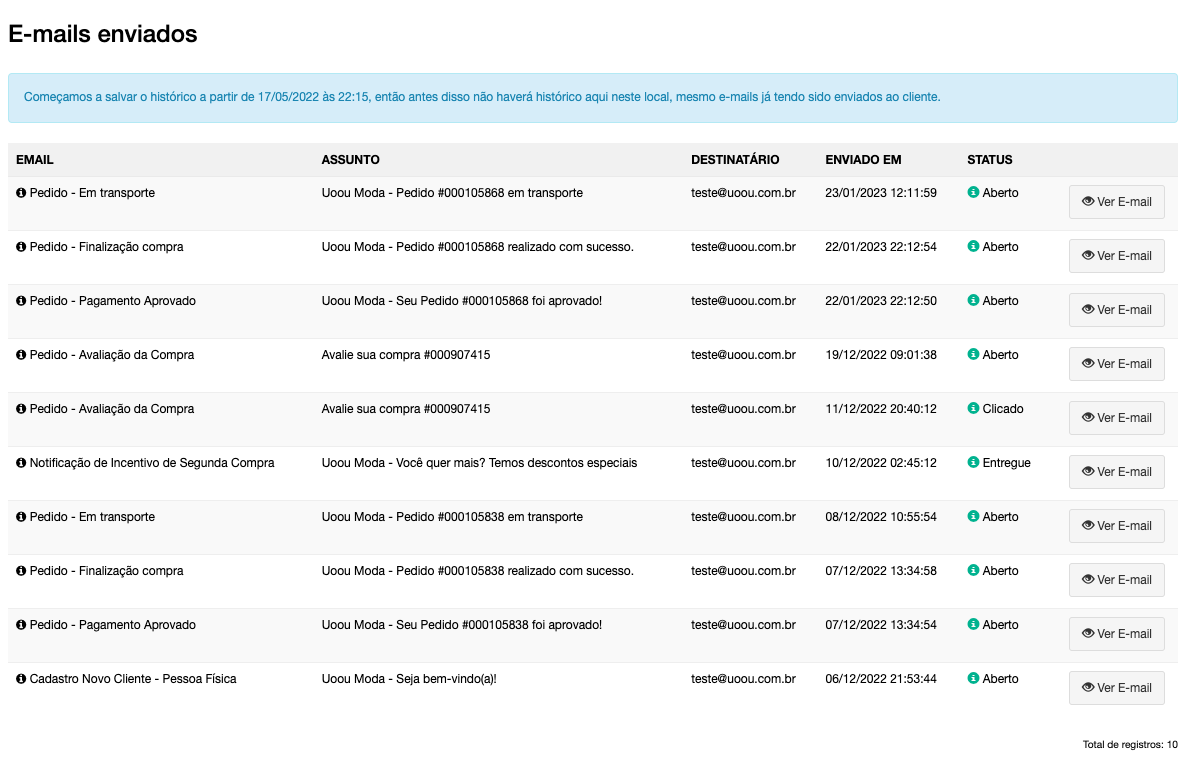
Task: Click green status icon next to Clicado
Action: [973, 408]
